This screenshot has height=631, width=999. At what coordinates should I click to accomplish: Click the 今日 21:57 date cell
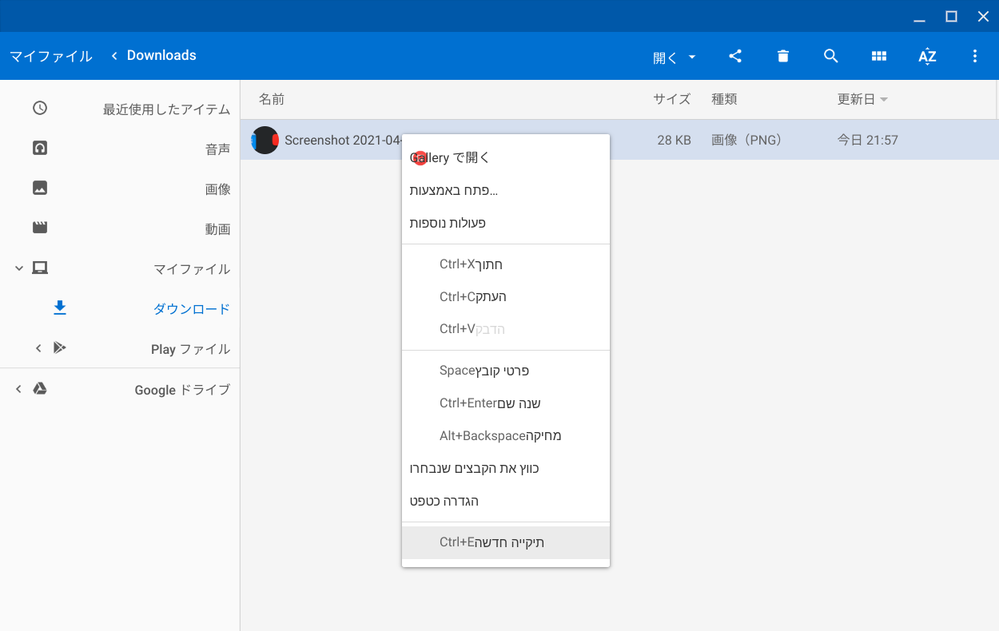click(x=867, y=140)
